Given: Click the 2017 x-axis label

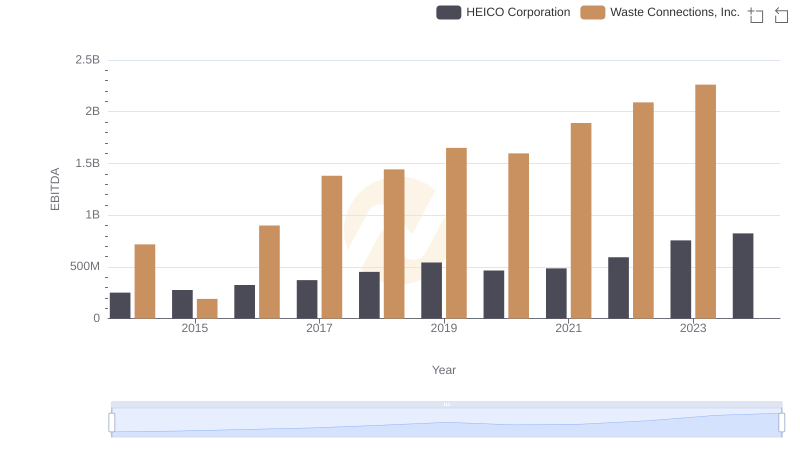Looking at the screenshot, I should coord(319,328).
